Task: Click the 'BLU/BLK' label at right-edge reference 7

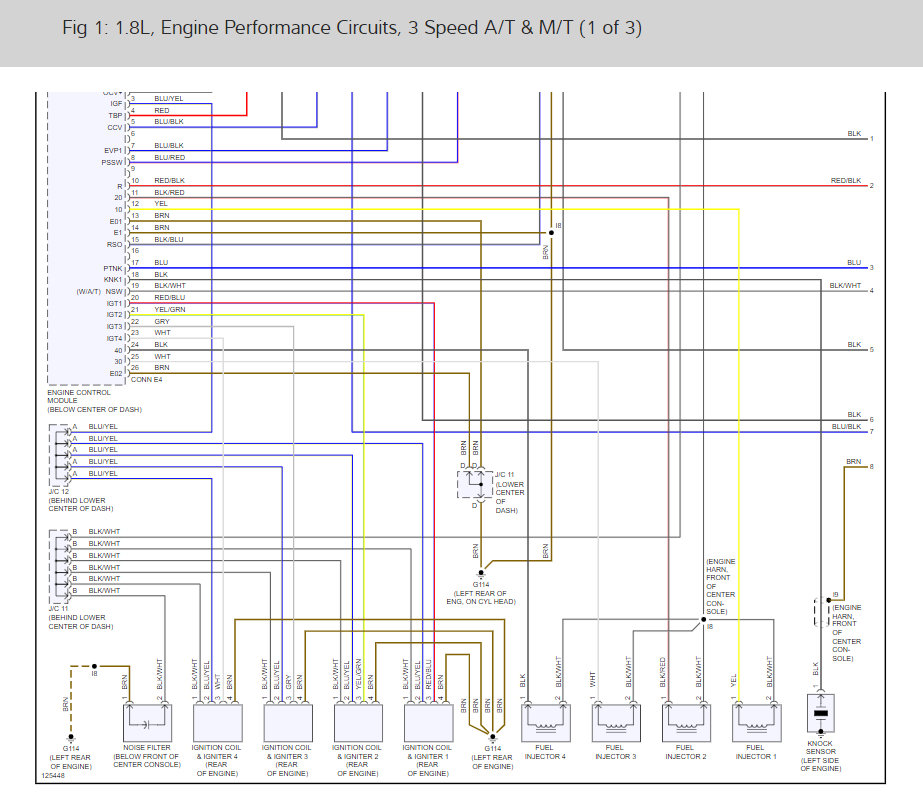Action: (846, 427)
